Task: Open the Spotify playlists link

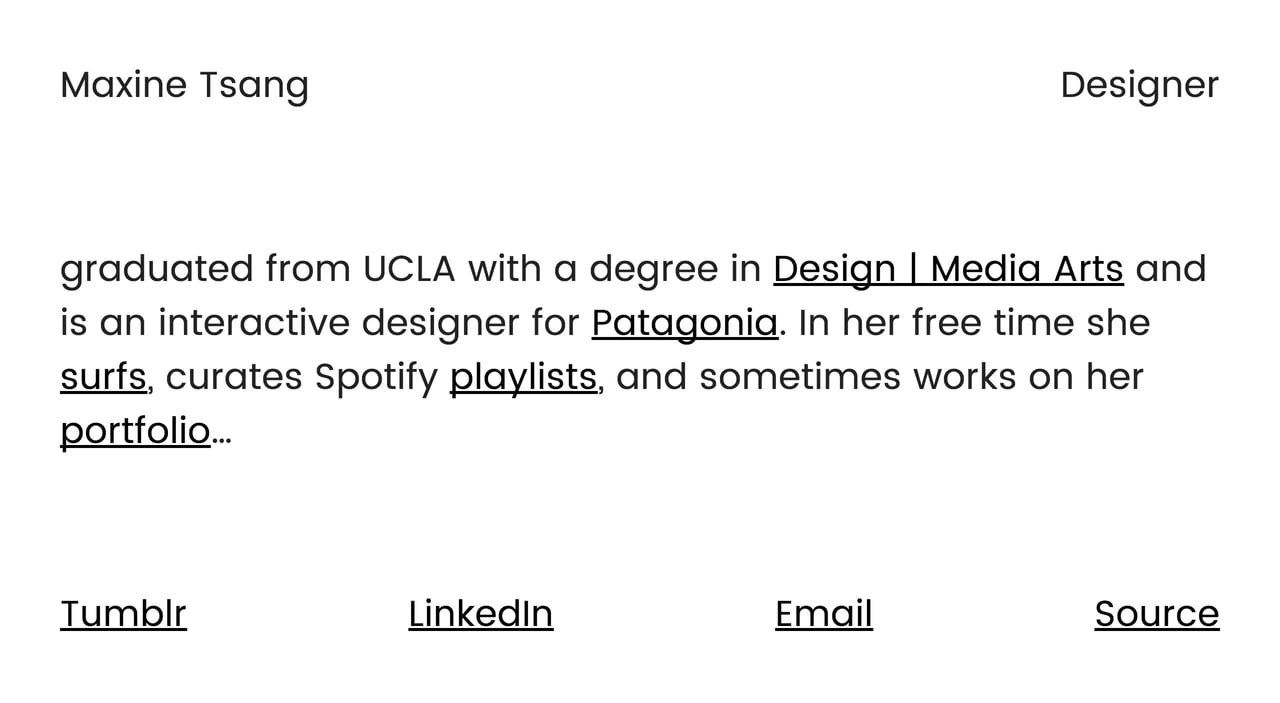Action: (522, 376)
